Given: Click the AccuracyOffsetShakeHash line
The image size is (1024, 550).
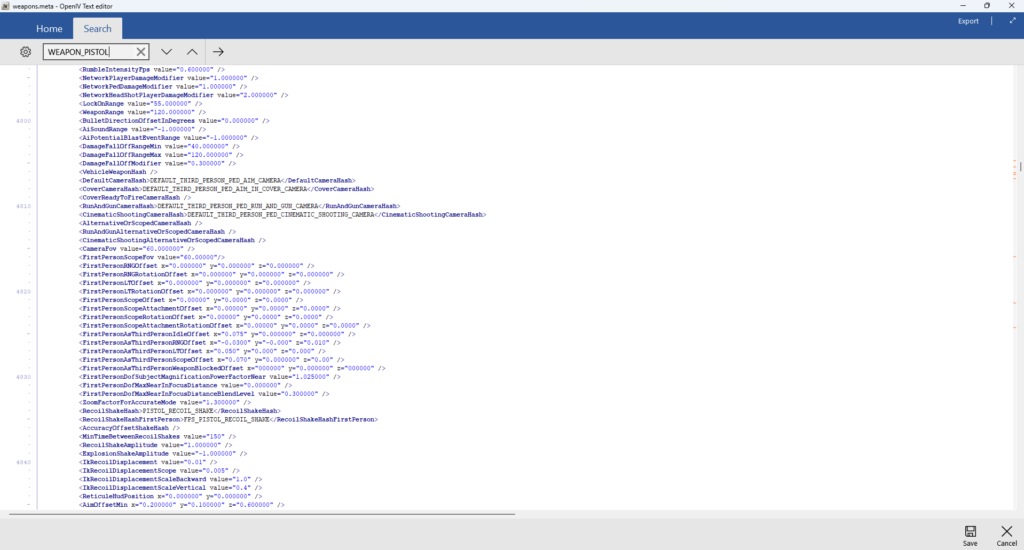Looking at the screenshot, I should [x=129, y=428].
